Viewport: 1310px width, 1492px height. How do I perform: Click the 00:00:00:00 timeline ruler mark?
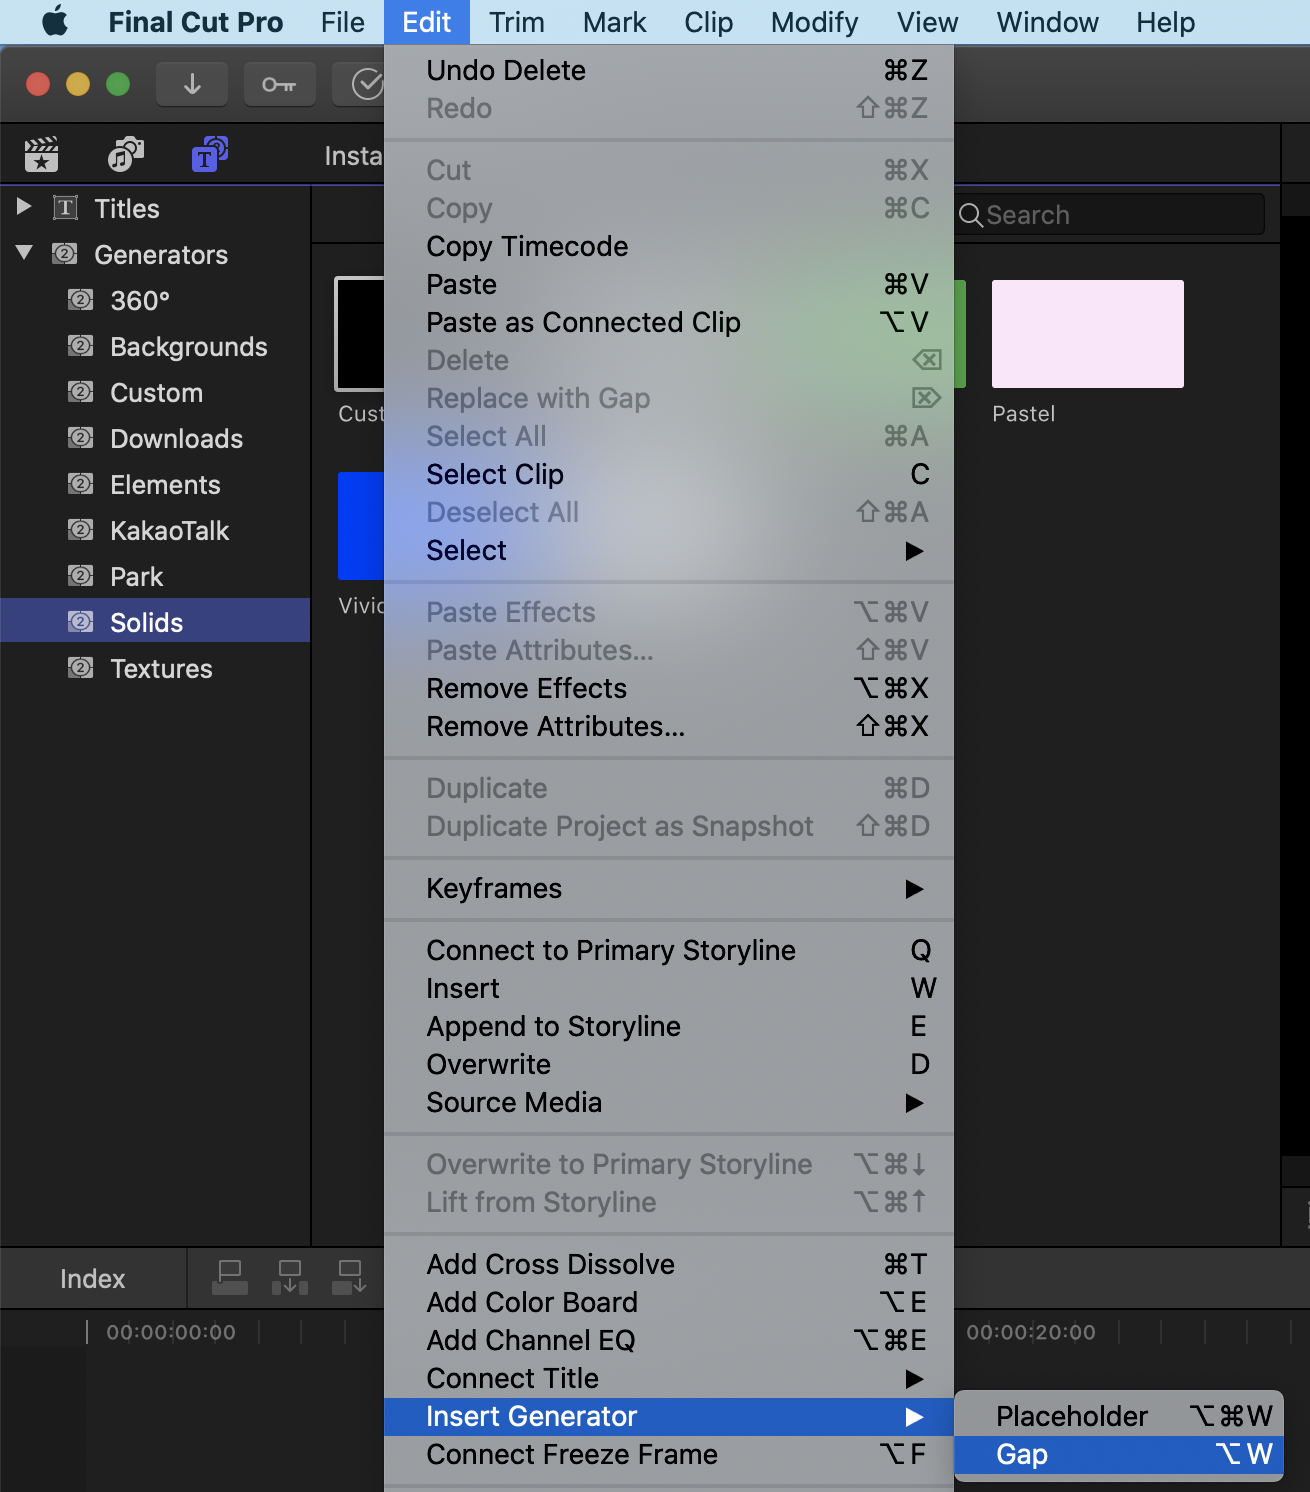[171, 1332]
